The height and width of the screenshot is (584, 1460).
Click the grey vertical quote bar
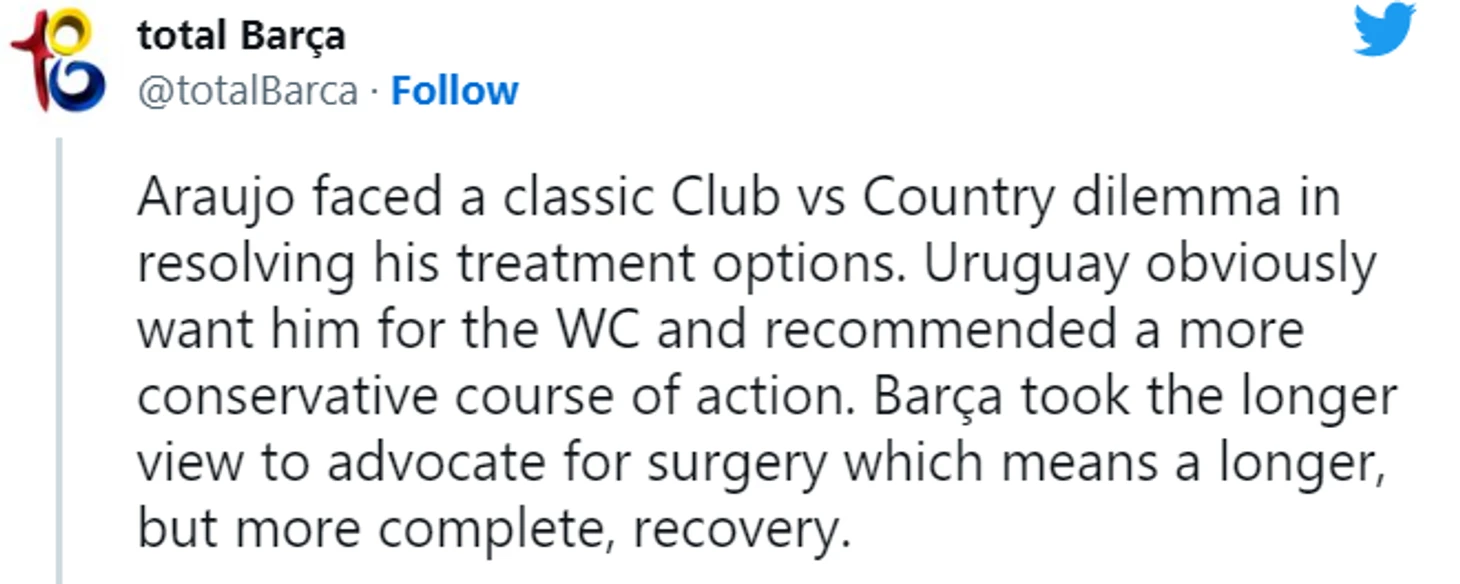(59, 361)
